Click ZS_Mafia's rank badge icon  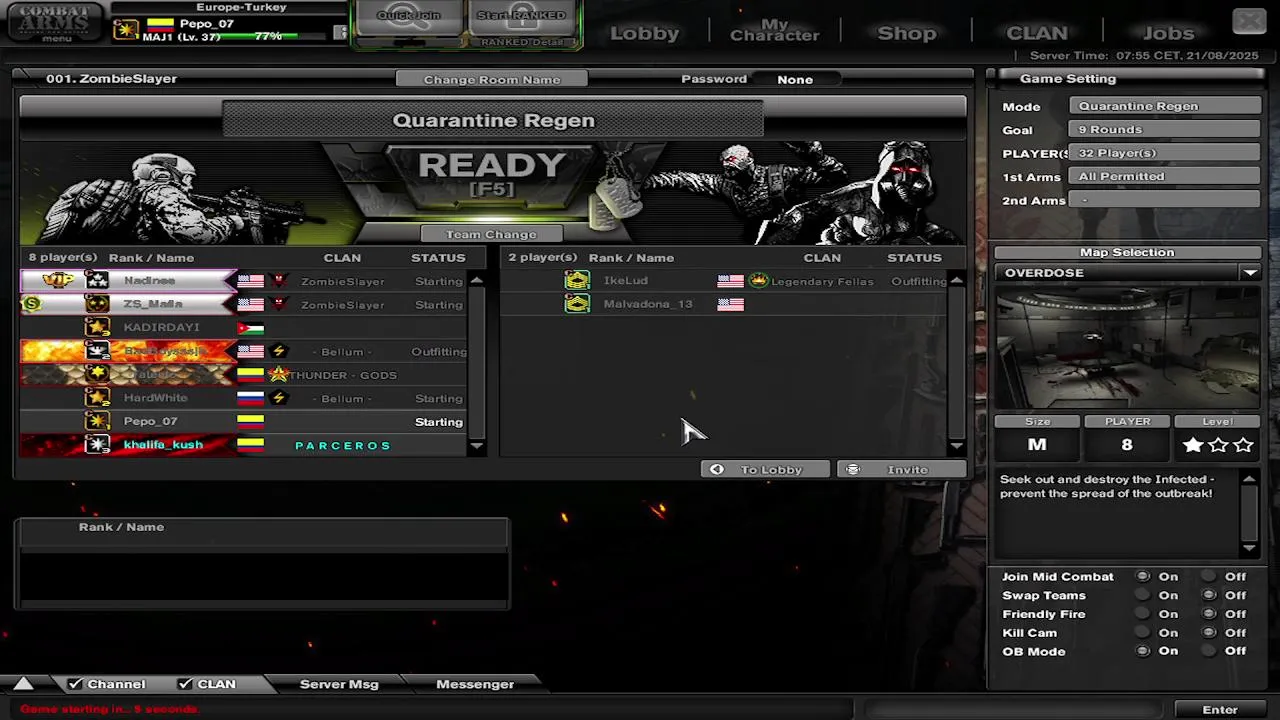[x=97, y=304]
